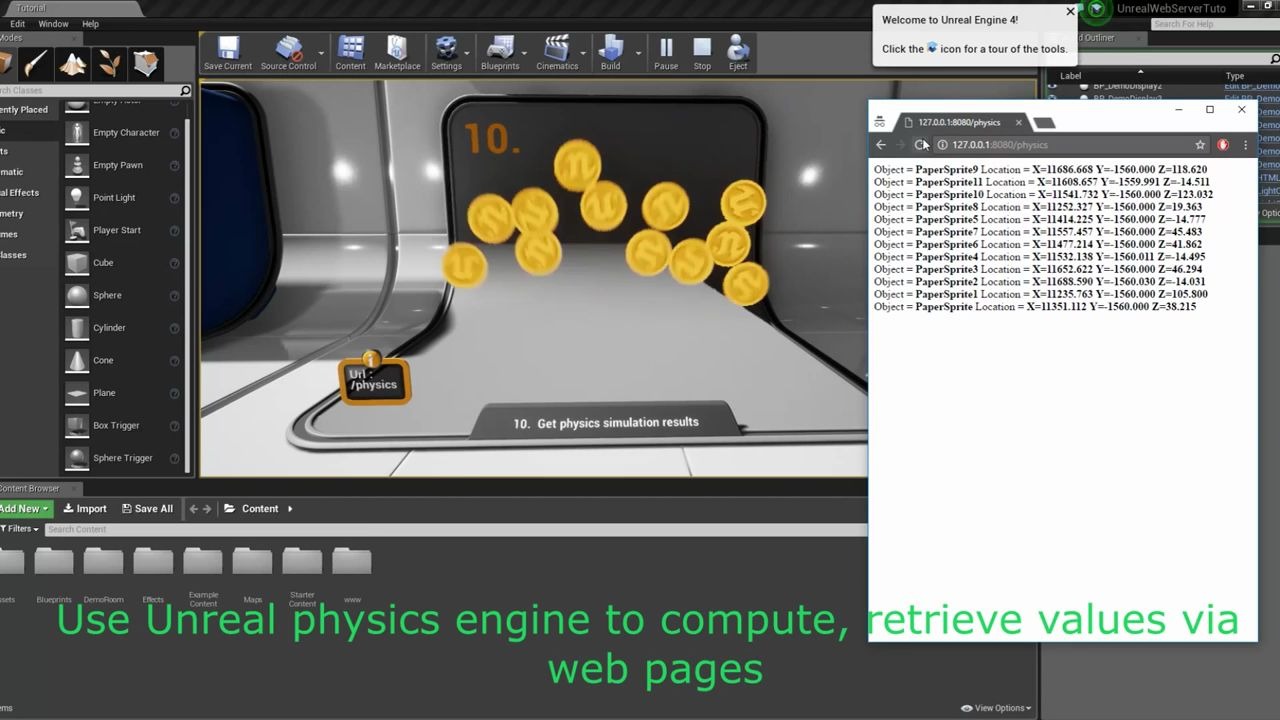Viewport: 1280px width, 720px height.
Task: Open the Help menu
Action: pos(90,24)
